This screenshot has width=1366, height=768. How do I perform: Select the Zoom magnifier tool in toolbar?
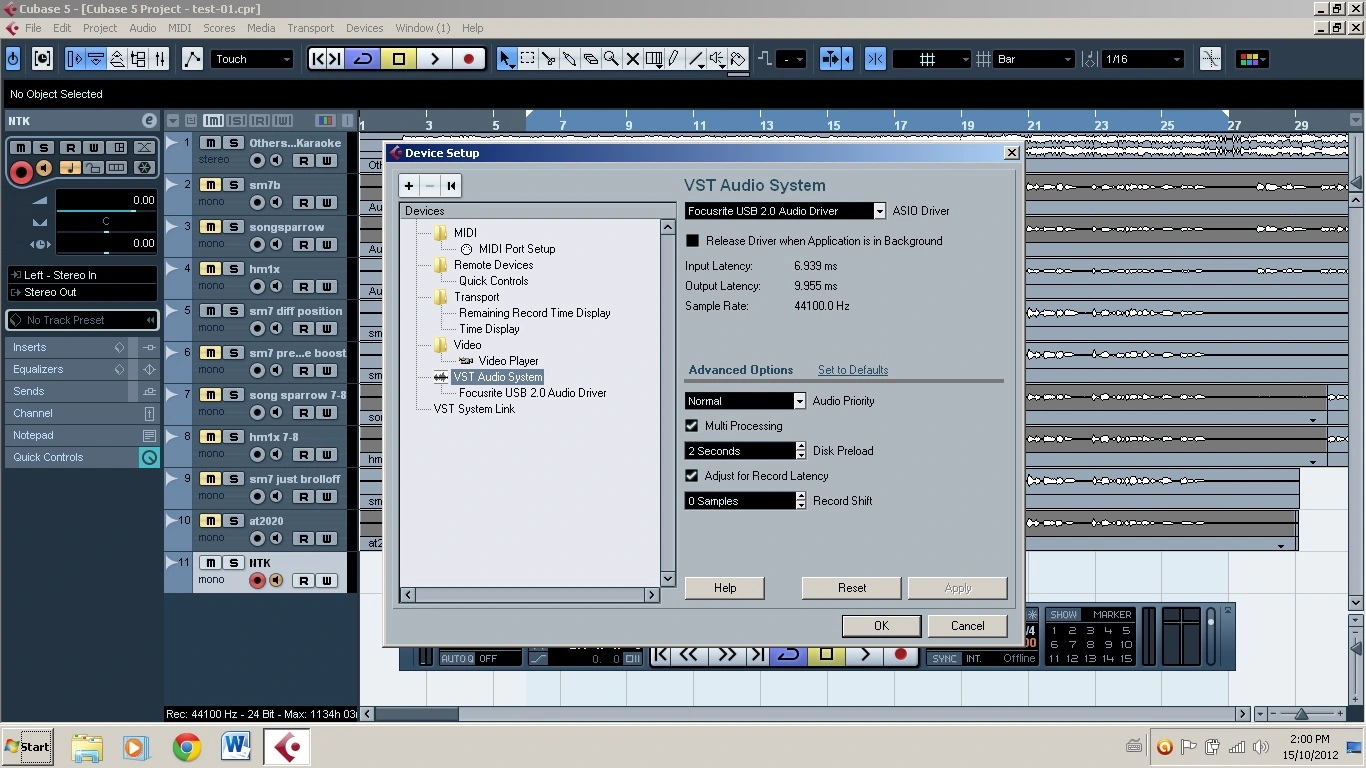point(611,60)
